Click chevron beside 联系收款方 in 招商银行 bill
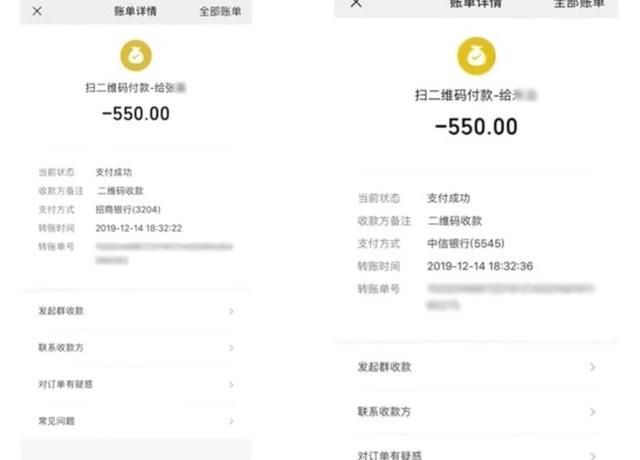Screen dimensions: 640x460 coord(232,348)
